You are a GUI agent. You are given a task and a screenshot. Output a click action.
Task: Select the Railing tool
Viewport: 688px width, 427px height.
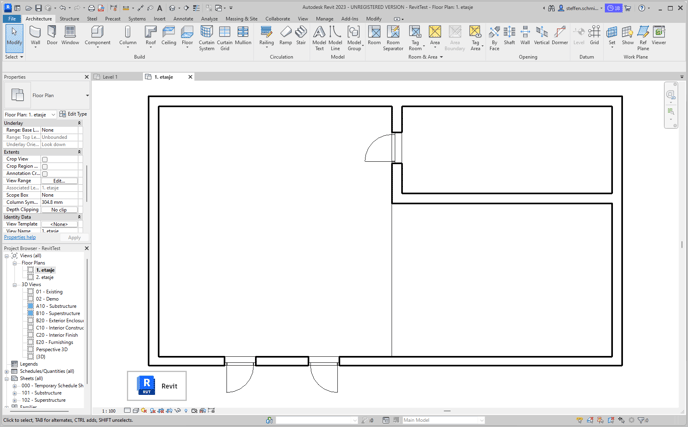266,35
